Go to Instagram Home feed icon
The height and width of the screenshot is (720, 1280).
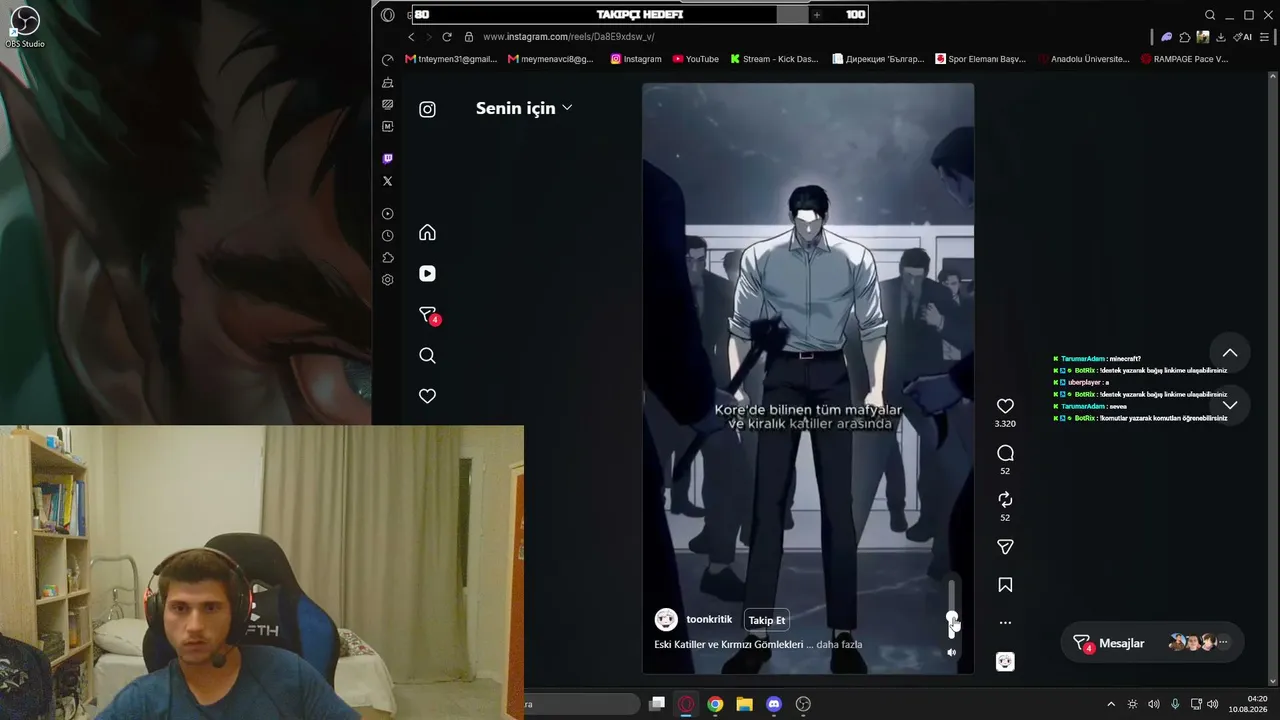point(427,233)
